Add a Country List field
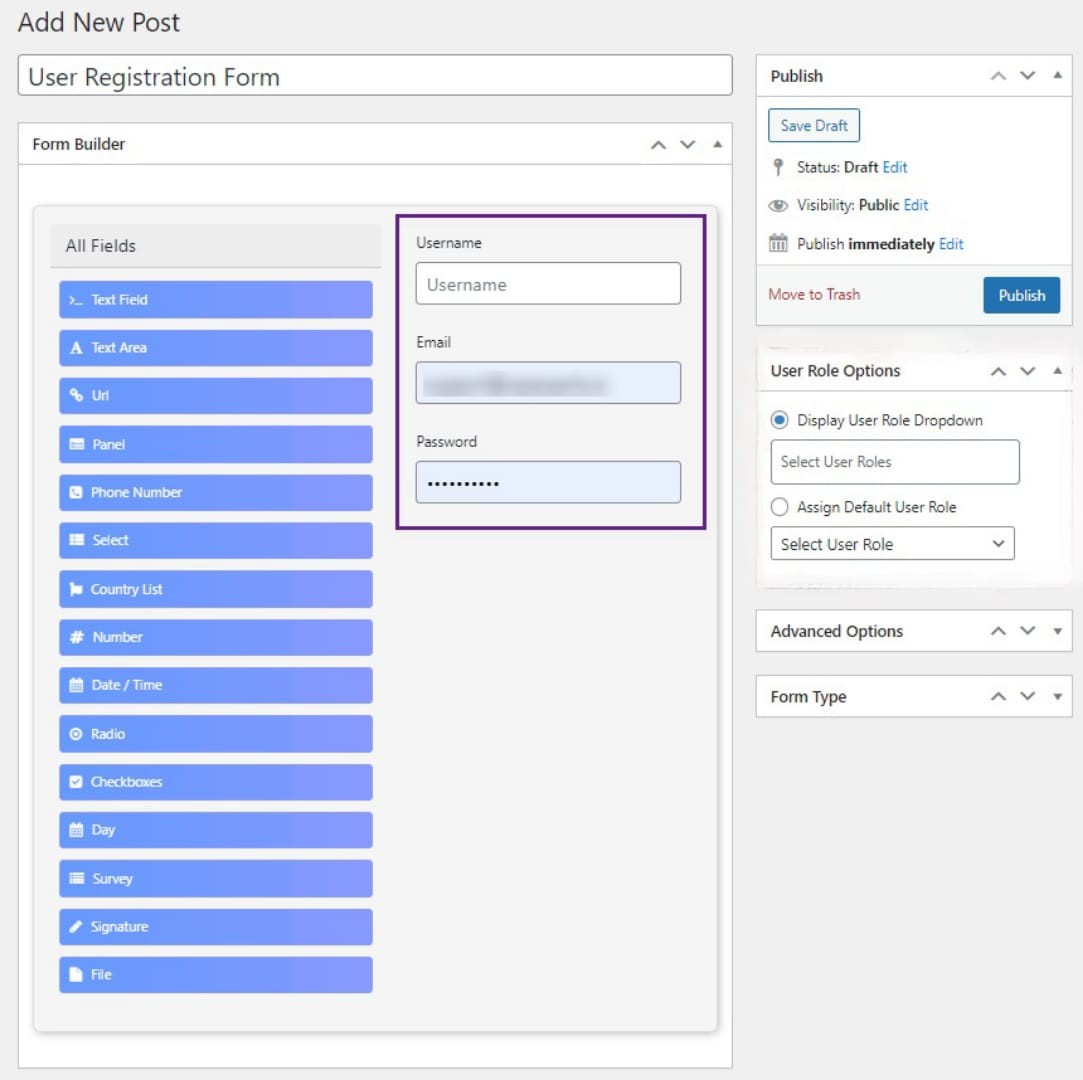Screen dimensions: 1083x1080 (x=215, y=589)
